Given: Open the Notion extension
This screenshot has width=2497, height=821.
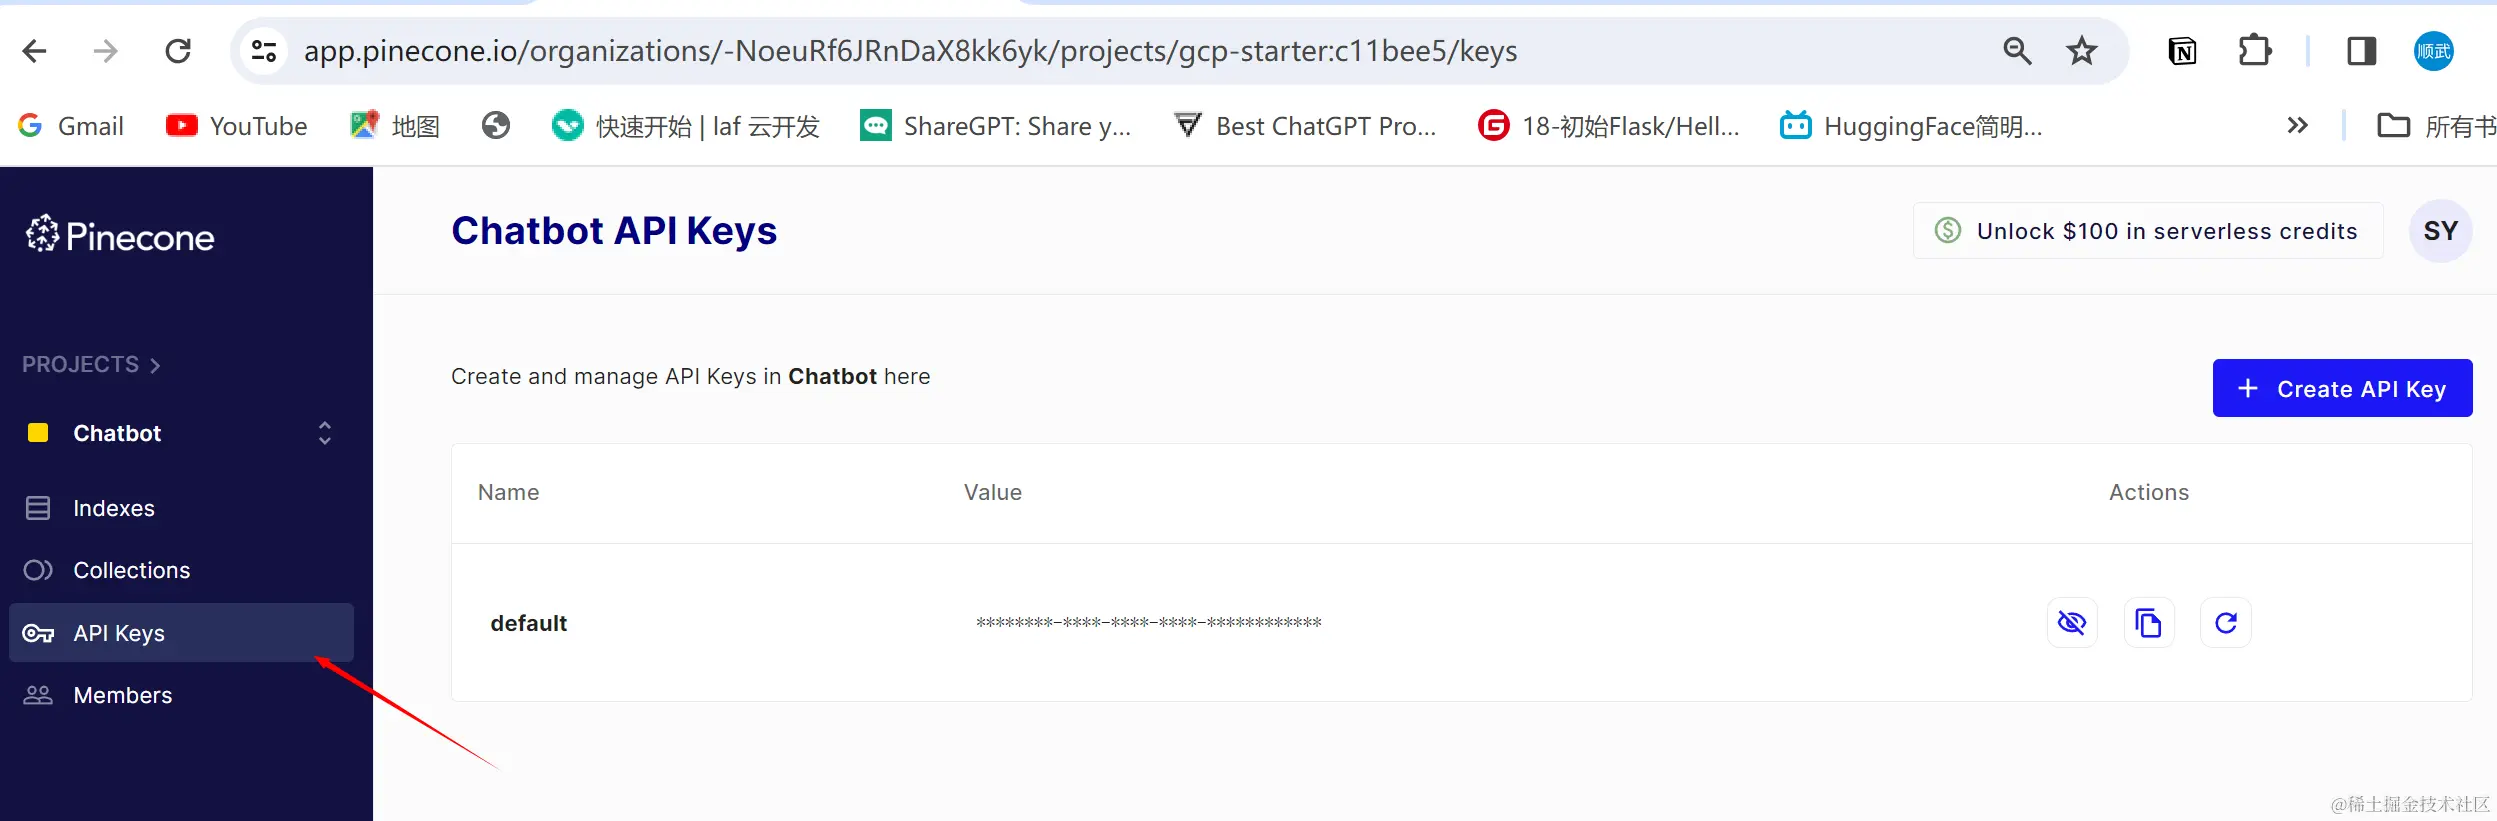Looking at the screenshot, I should (x=2182, y=51).
